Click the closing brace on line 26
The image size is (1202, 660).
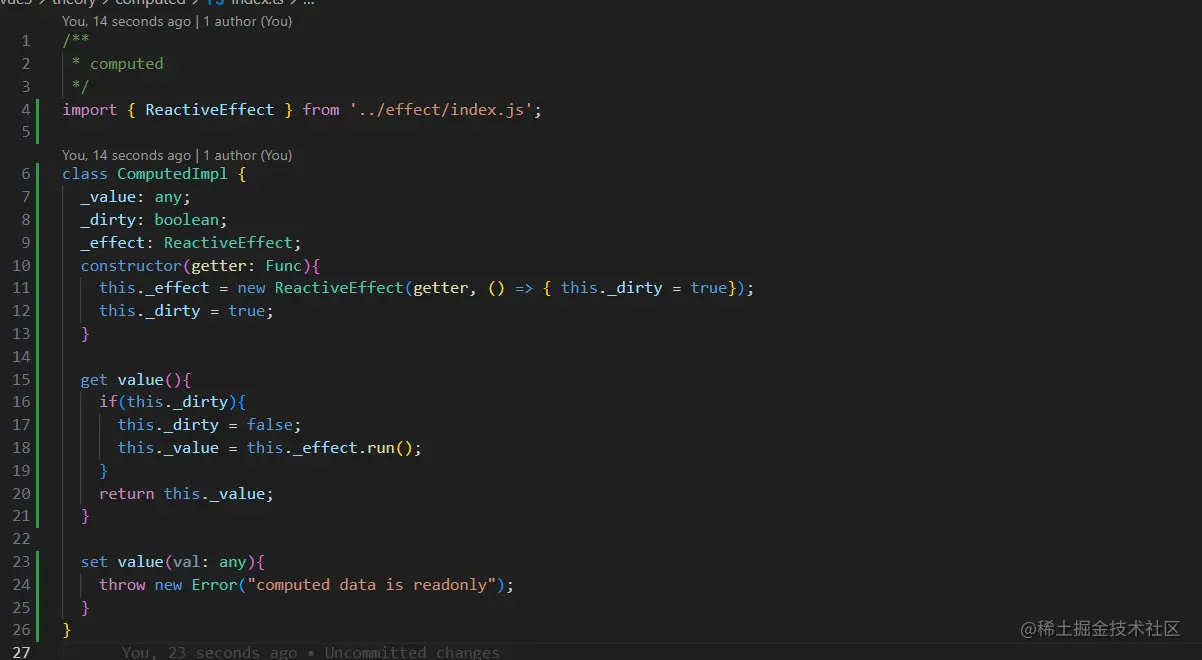[67, 630]
